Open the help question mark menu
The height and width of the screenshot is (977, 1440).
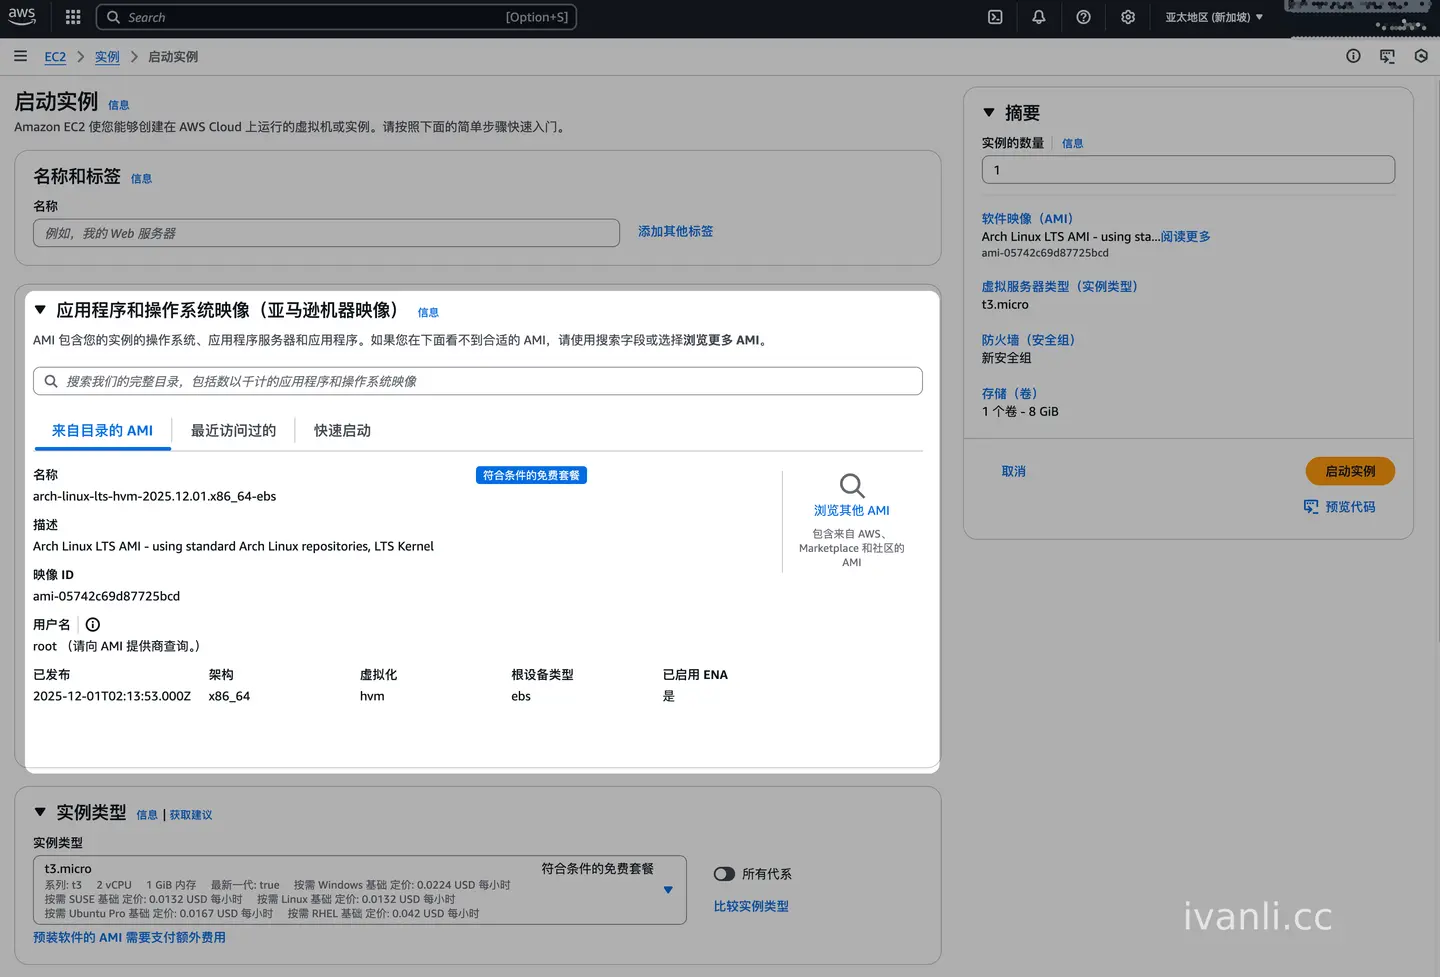tap(1083, 17)
